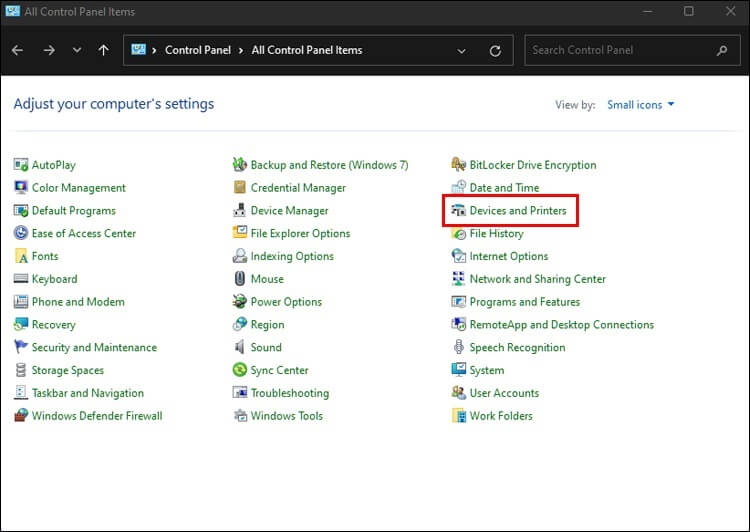Go up one level with Up arrow
750x532 pixels.
point(103,50)
